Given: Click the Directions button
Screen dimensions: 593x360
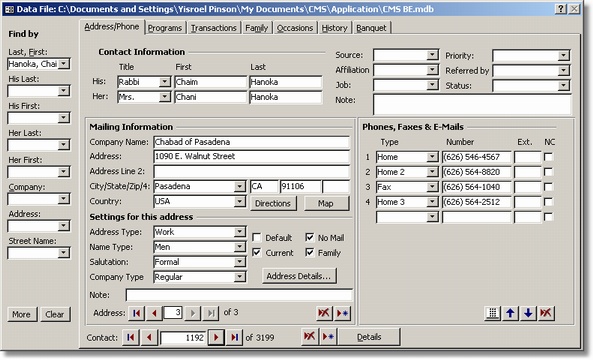Looking at the screenshot, I should point(273,203).
